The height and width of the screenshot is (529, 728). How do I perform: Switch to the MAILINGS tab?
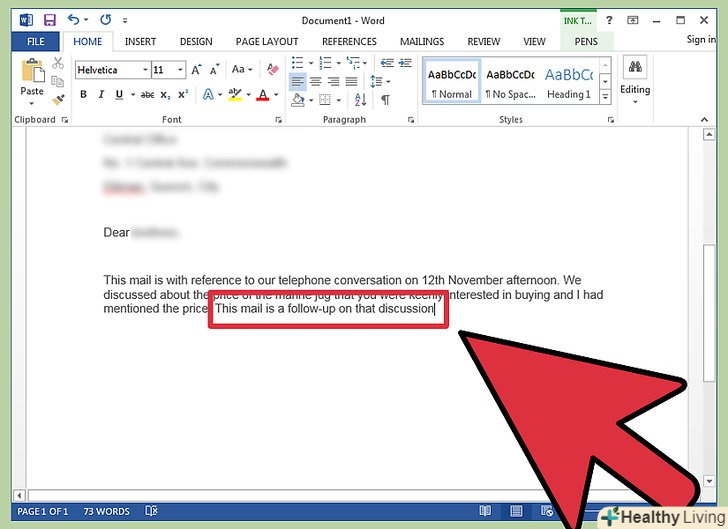point(422,42)
